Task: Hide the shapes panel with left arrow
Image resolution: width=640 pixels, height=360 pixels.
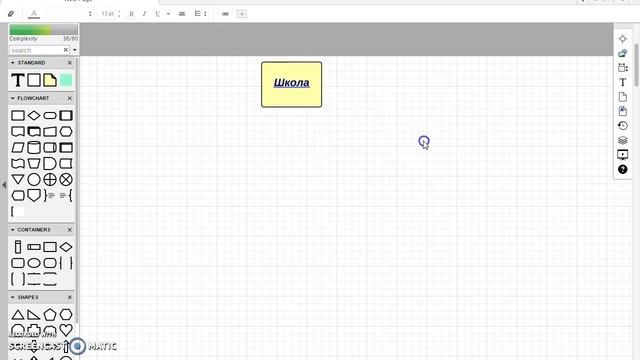Action: point(4,185)
